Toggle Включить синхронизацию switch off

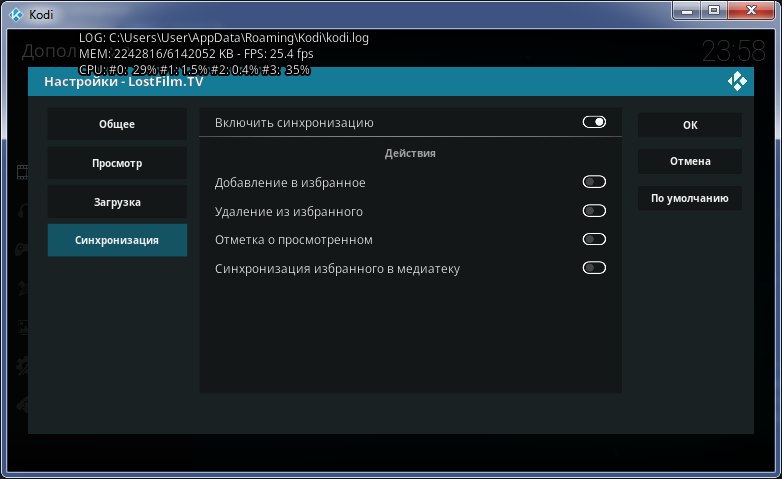pos(594,122)
